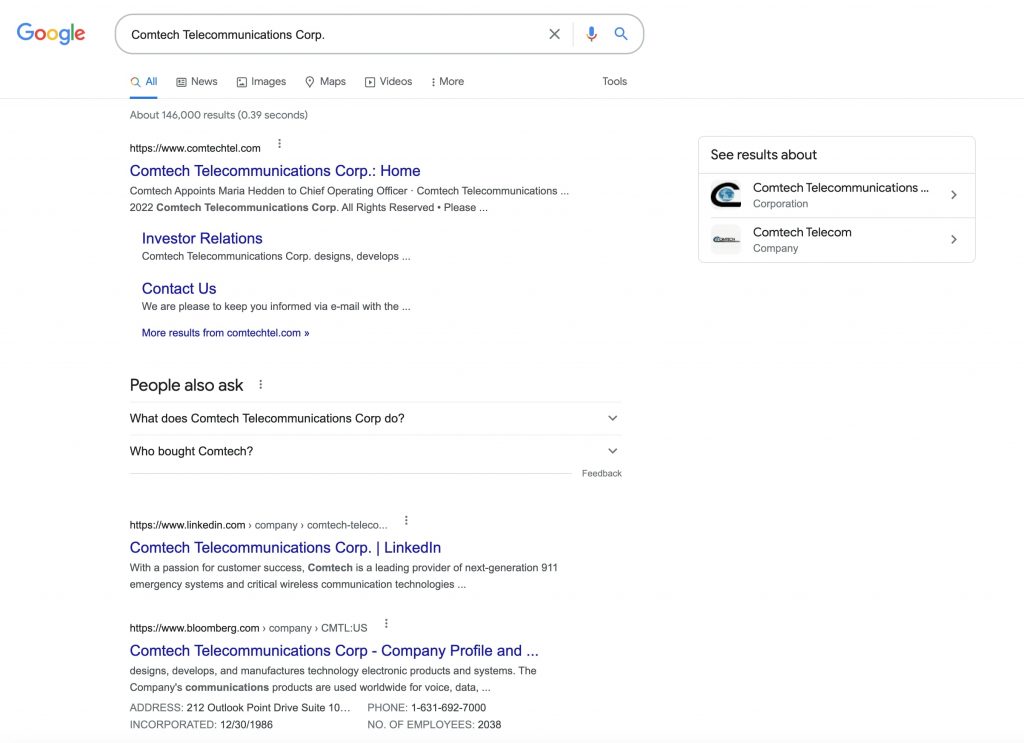Open 'Comtech Telecommunications Corp.: Home' result

point(275,171)
